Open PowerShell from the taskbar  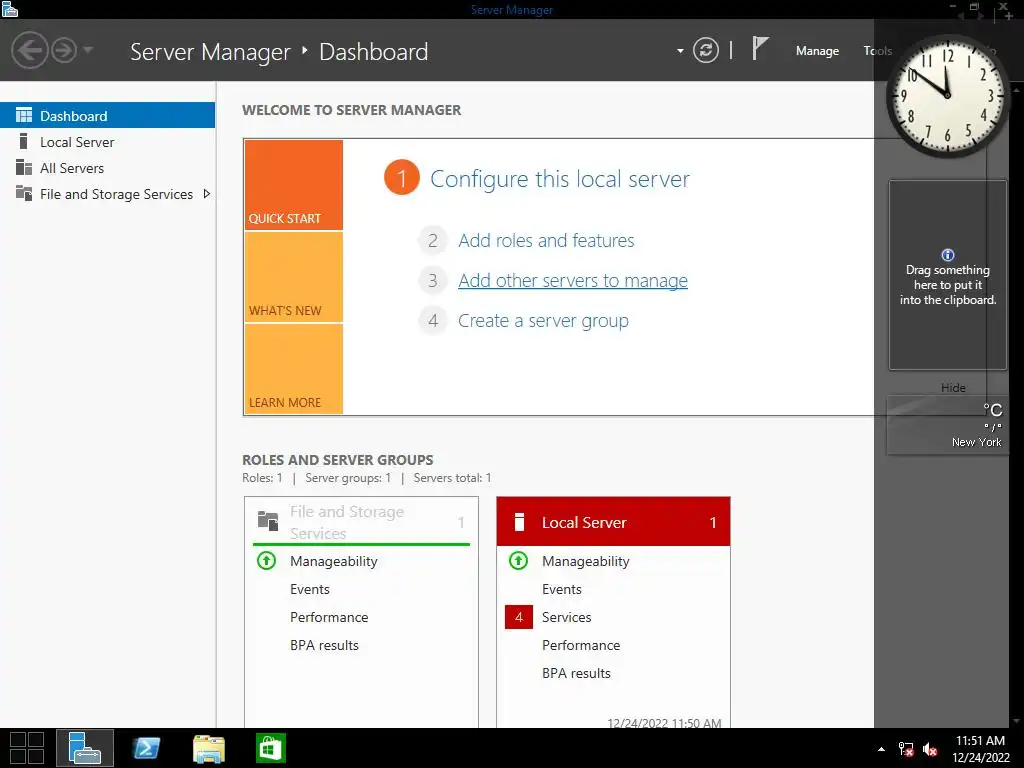[x=146, y=748]
